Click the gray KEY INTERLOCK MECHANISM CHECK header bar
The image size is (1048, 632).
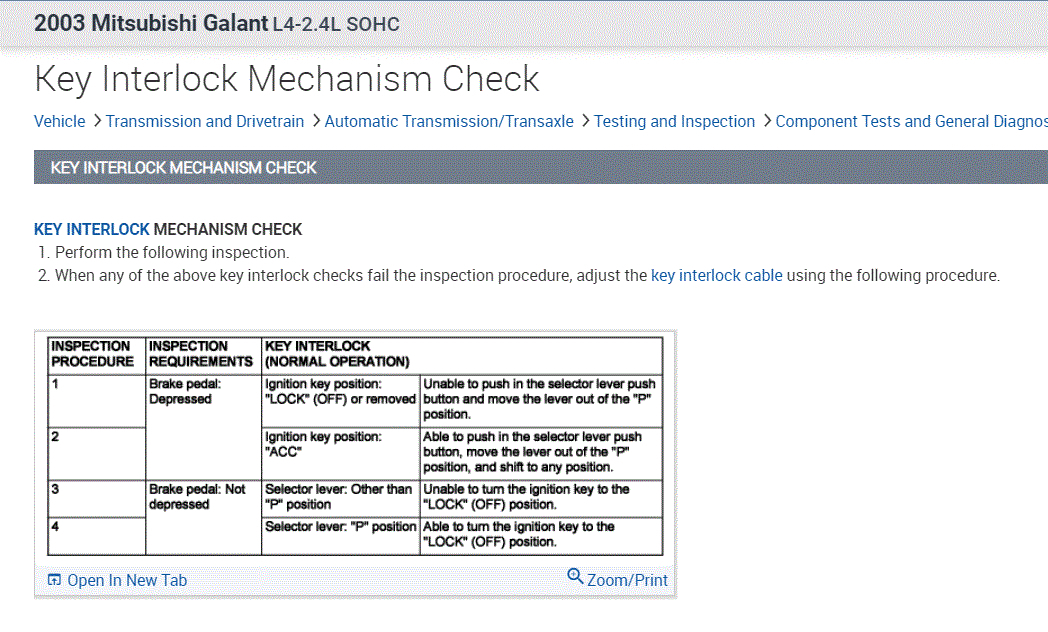540,167
